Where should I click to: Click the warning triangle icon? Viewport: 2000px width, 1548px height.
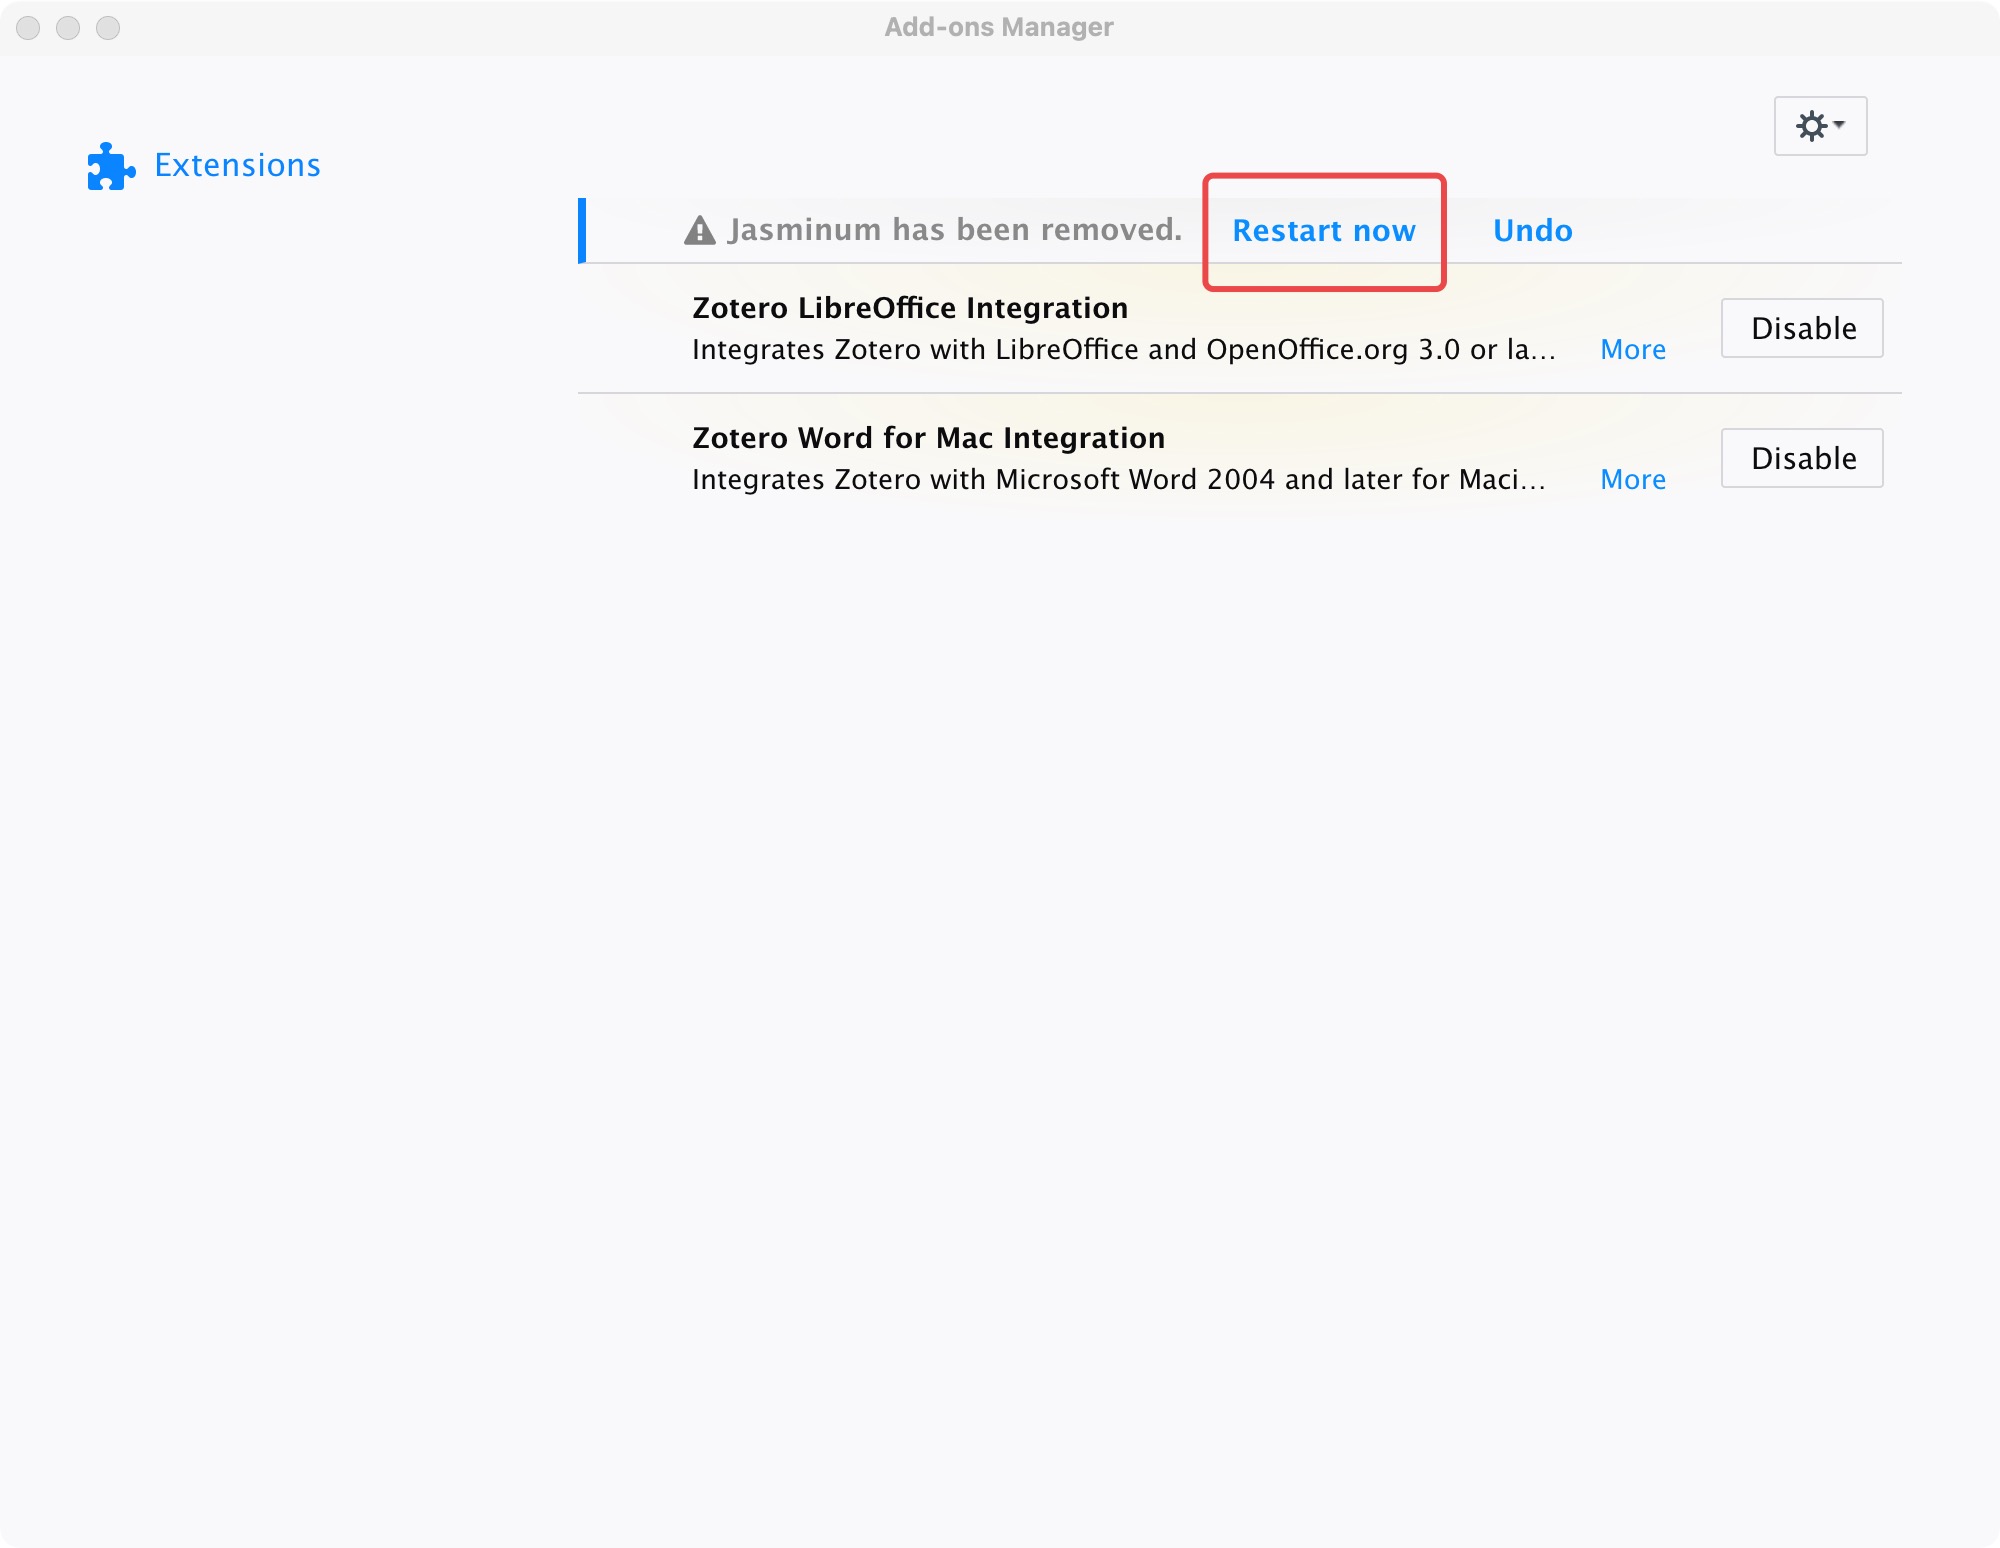point(700,231)
